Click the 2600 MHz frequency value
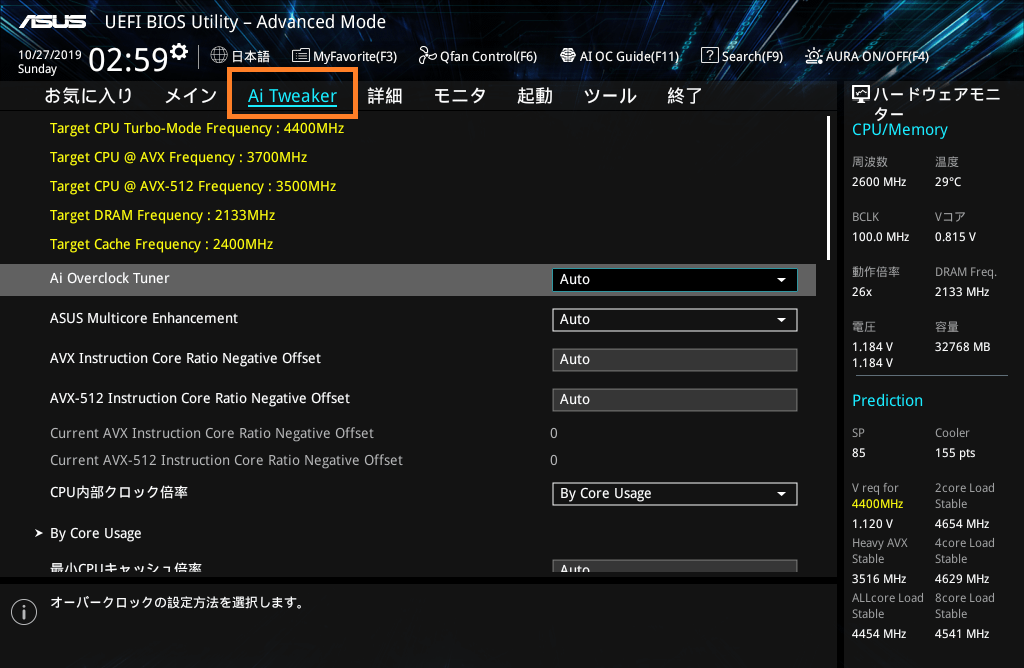The width and height of the screenshot is (1024, 668). (878, 182)
